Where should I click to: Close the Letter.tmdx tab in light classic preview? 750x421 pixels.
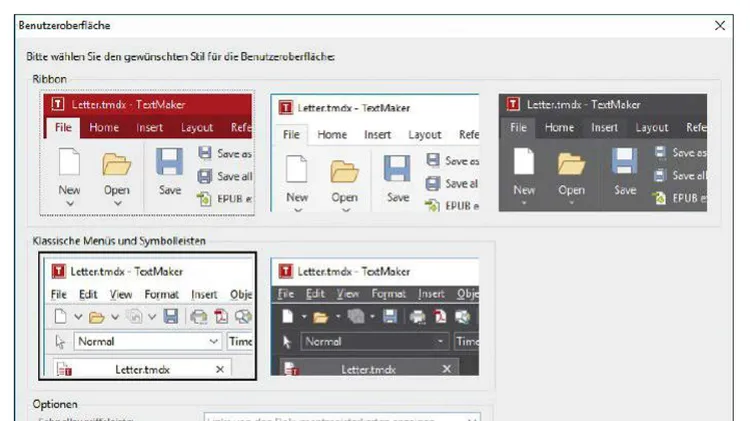220,369
